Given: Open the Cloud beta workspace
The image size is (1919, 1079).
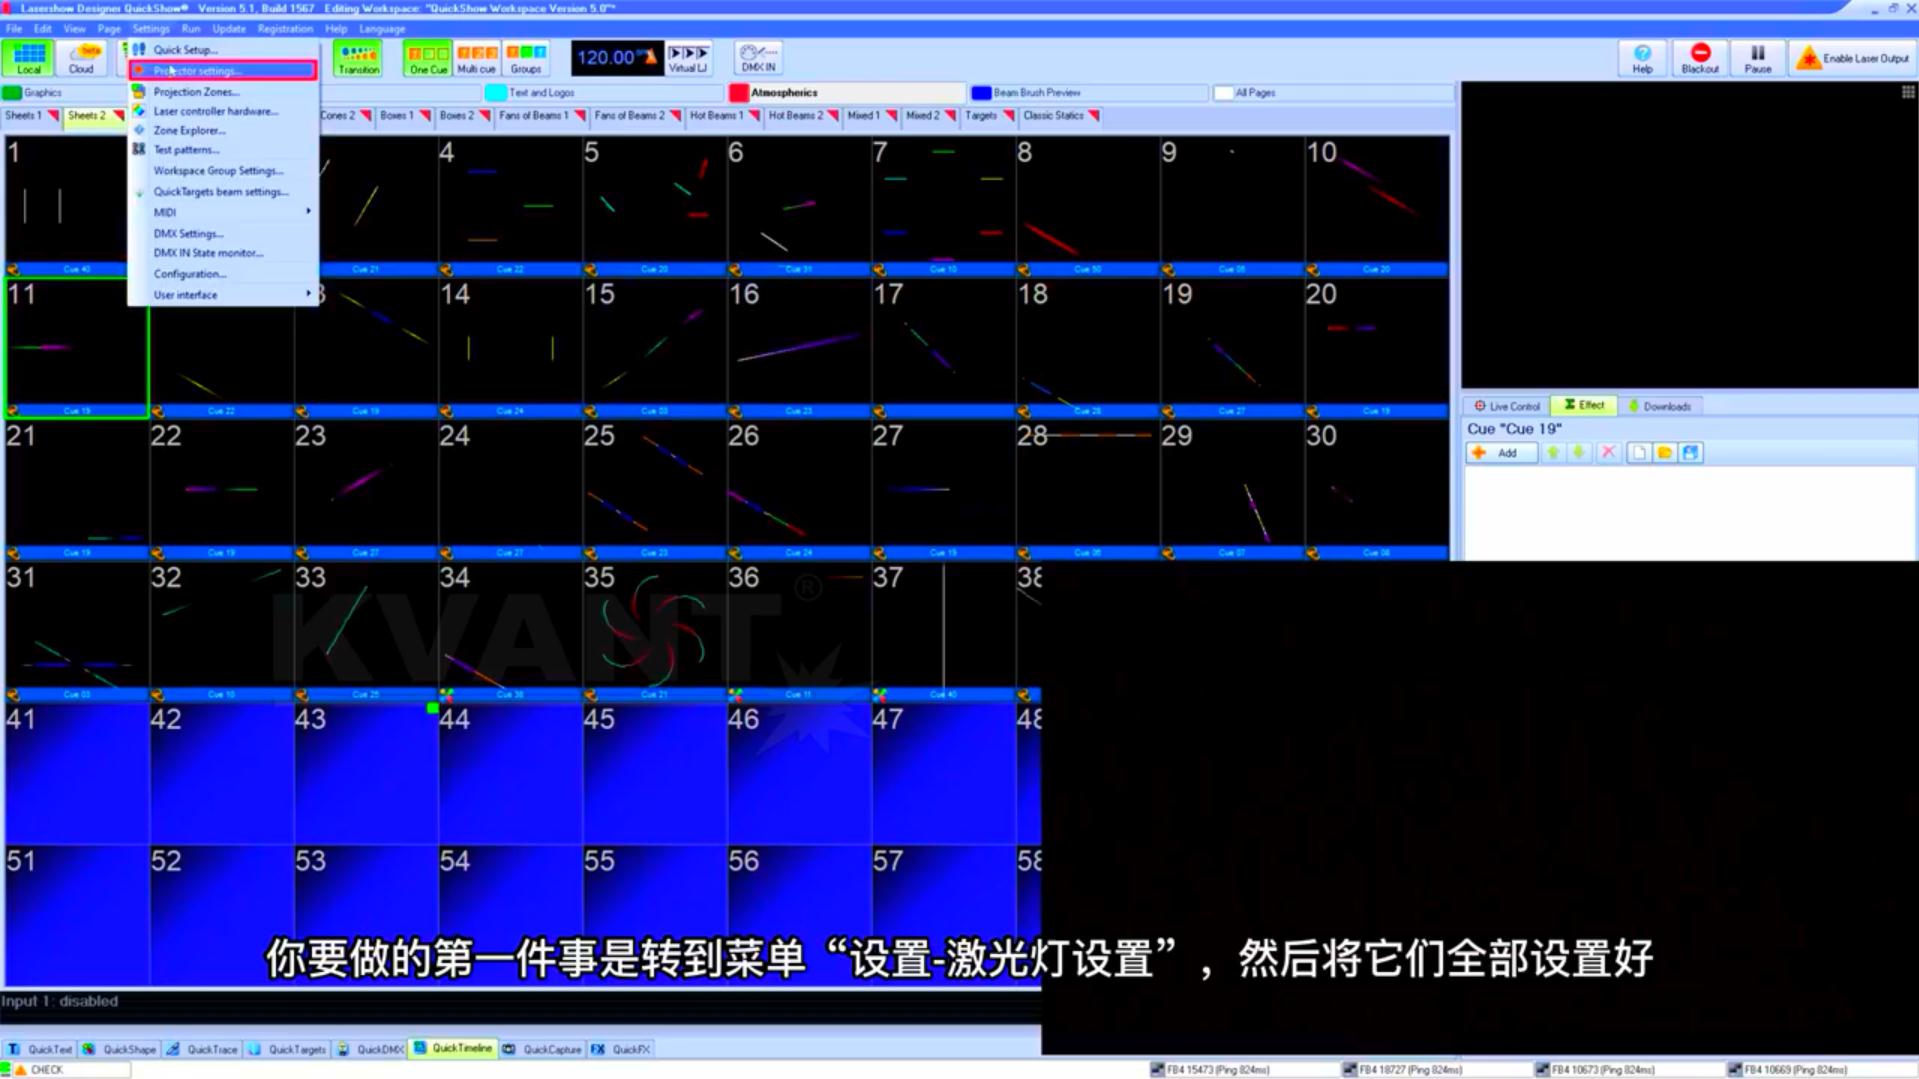Looking at the screenshot, I should 82,58.
